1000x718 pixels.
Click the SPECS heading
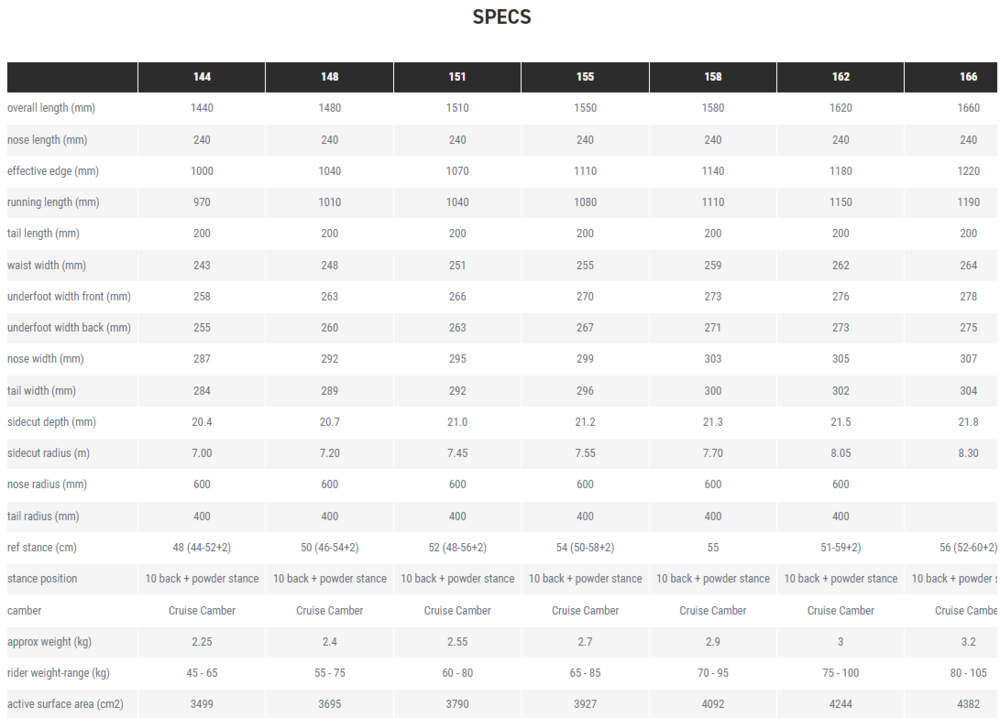click(x=501, y=18)
